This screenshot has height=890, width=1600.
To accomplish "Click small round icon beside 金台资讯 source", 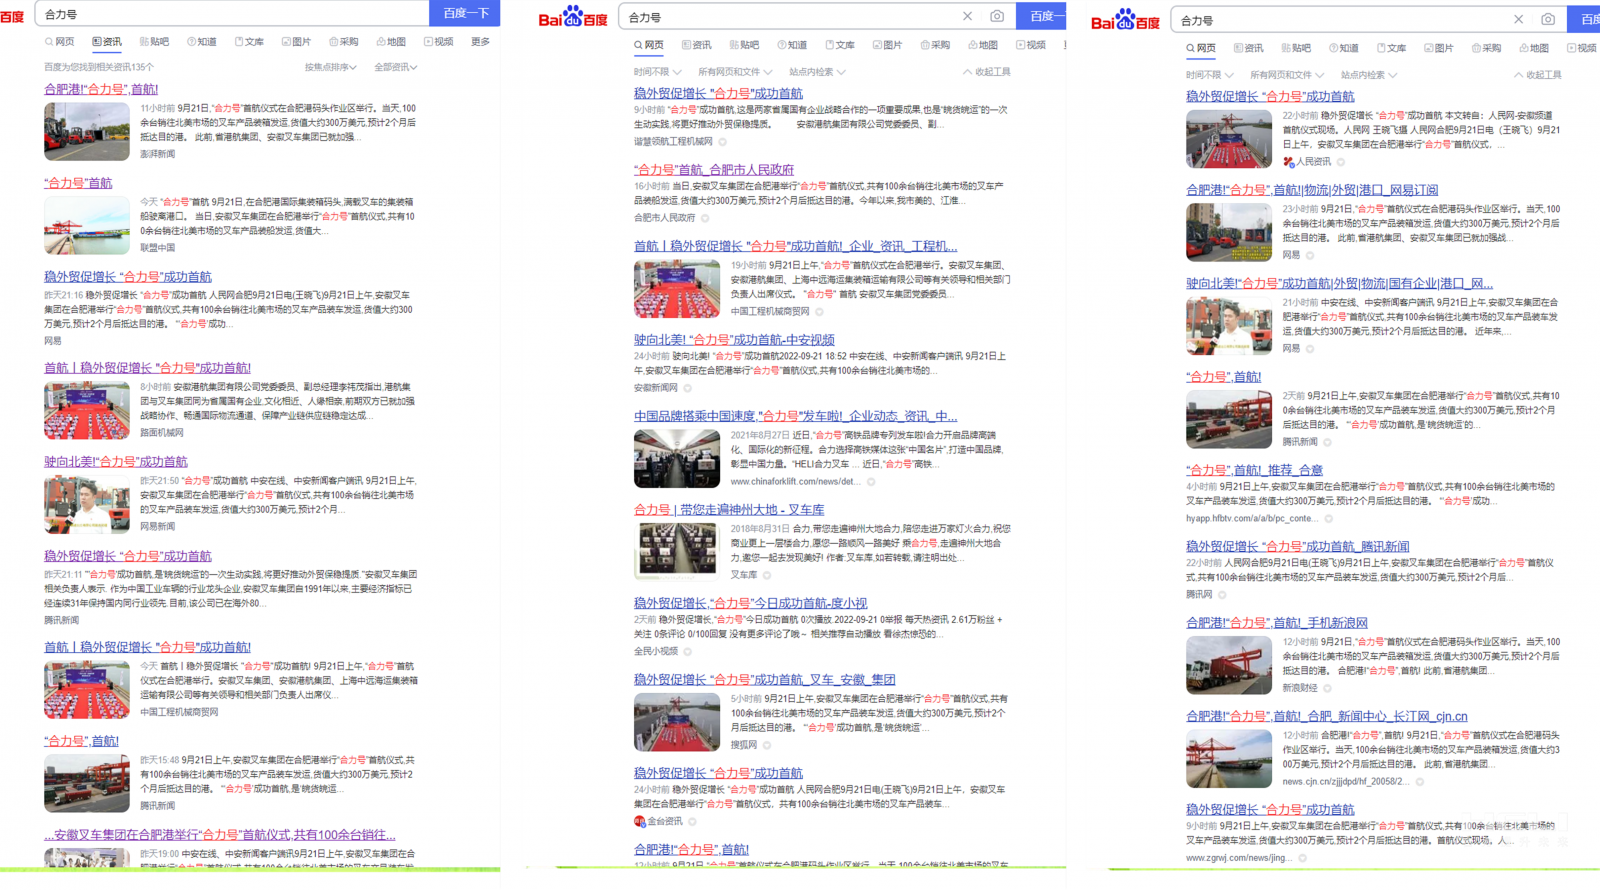I will pos(692,822).
